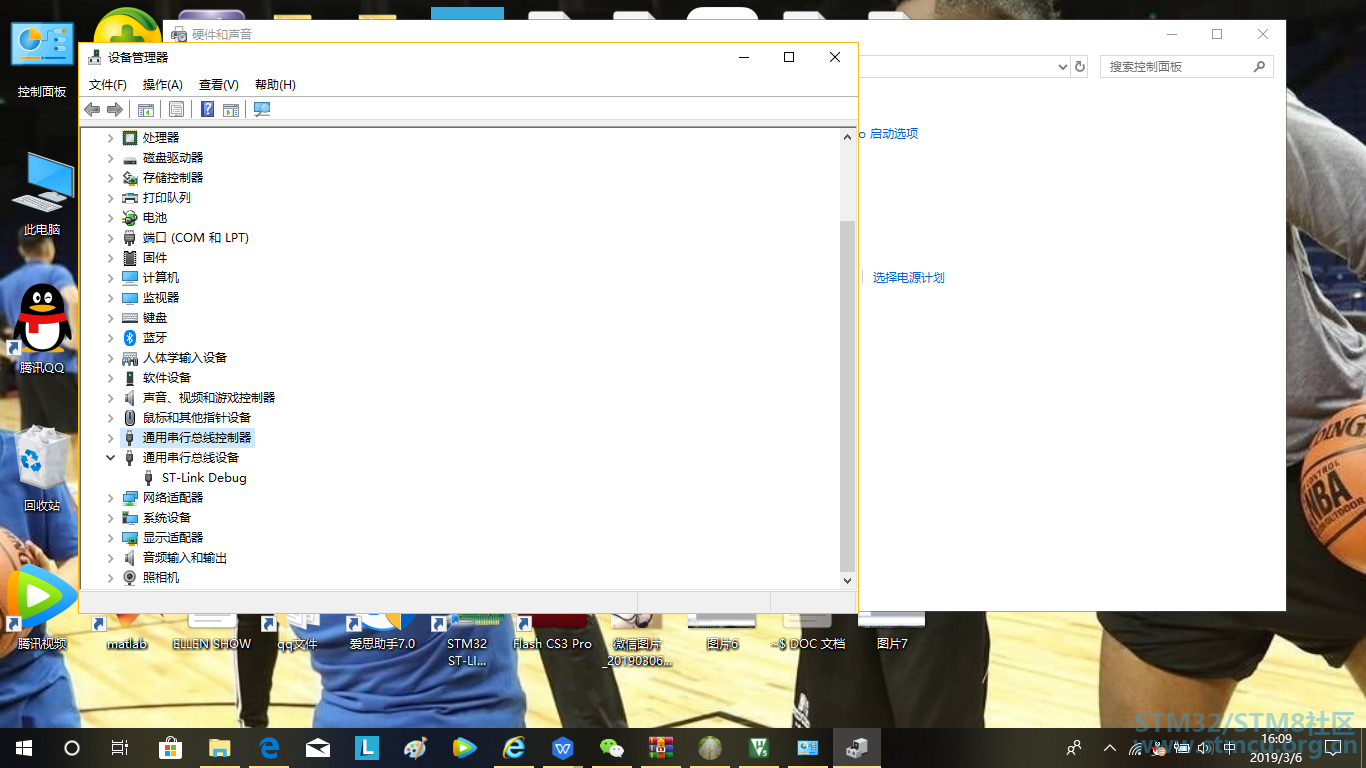
Task: Select the 打印队列 printer queue icon
Action: [x=129, y=198]
